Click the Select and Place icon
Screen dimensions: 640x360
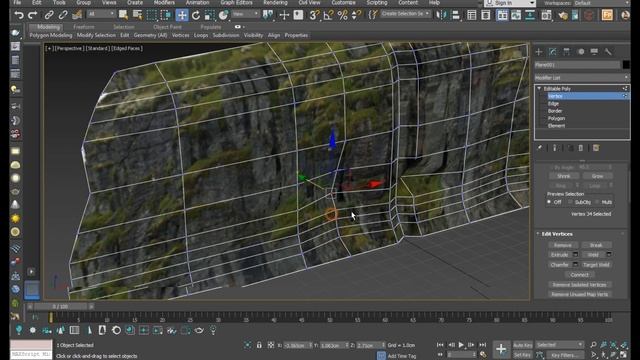tap(223, 15)
